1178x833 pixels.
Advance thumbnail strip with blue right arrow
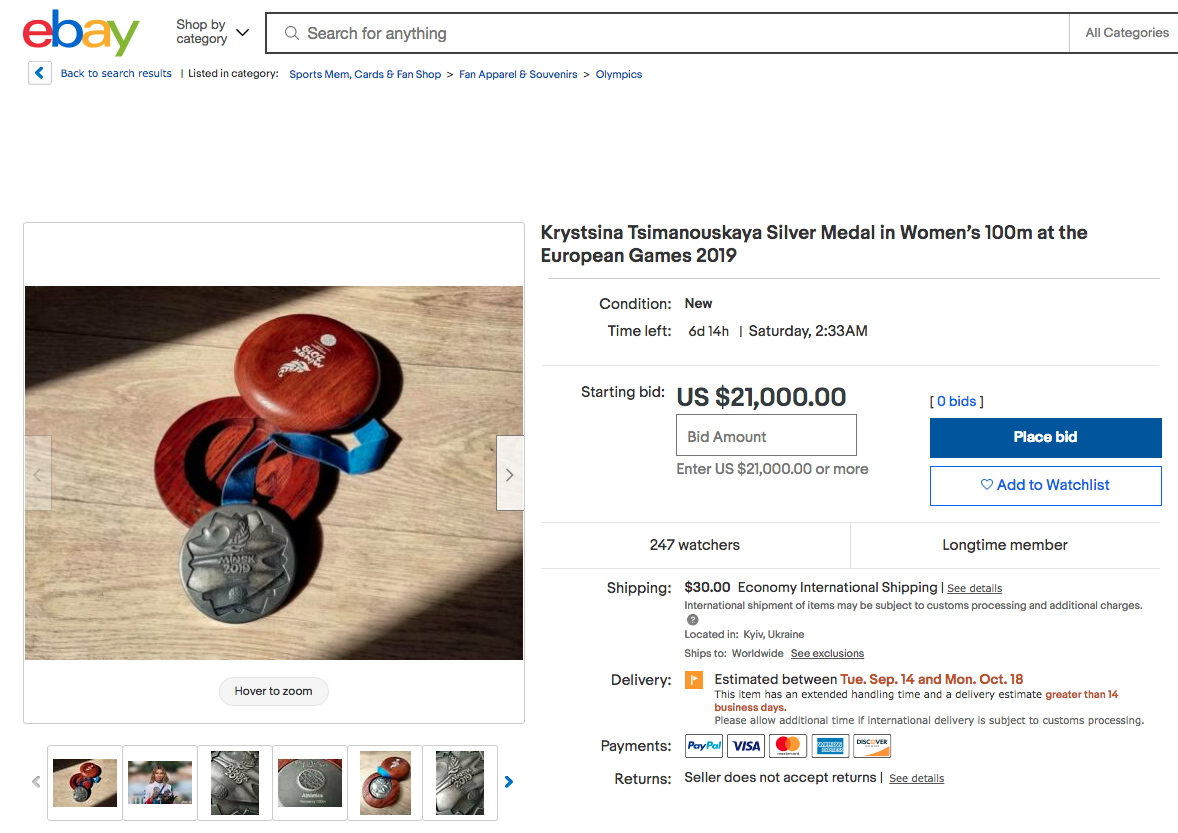[509, 782]
